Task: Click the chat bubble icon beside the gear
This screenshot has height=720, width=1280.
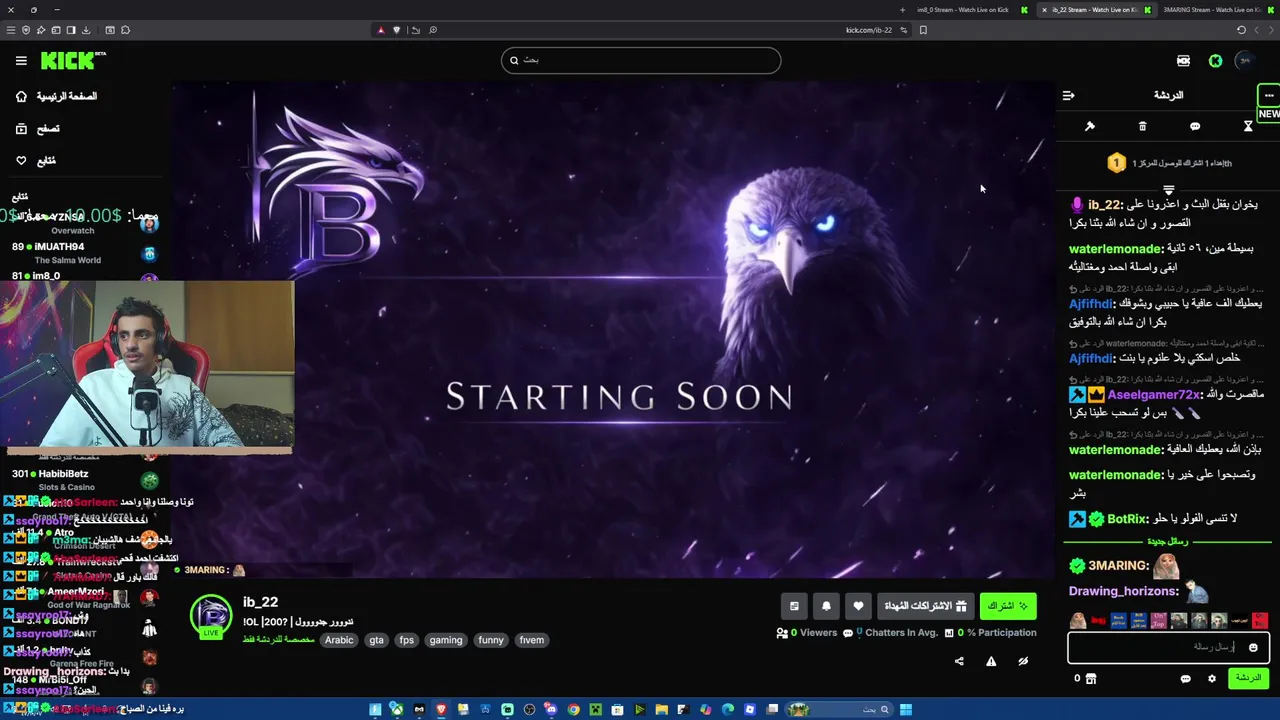Action: (1186, 678)
